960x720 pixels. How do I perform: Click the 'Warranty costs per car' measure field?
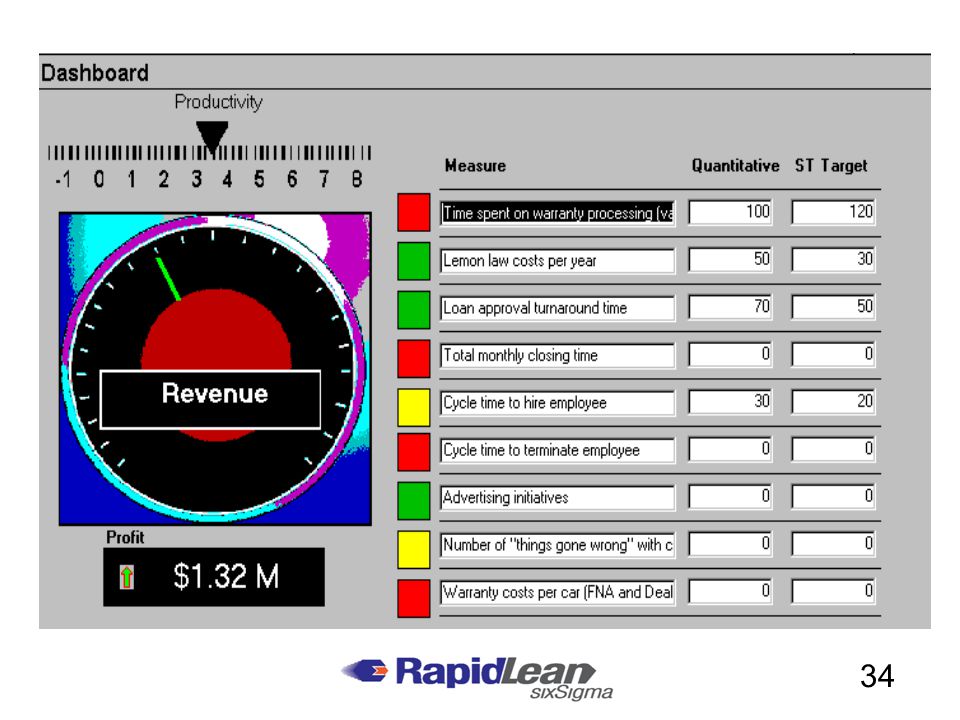pos(557,593)
